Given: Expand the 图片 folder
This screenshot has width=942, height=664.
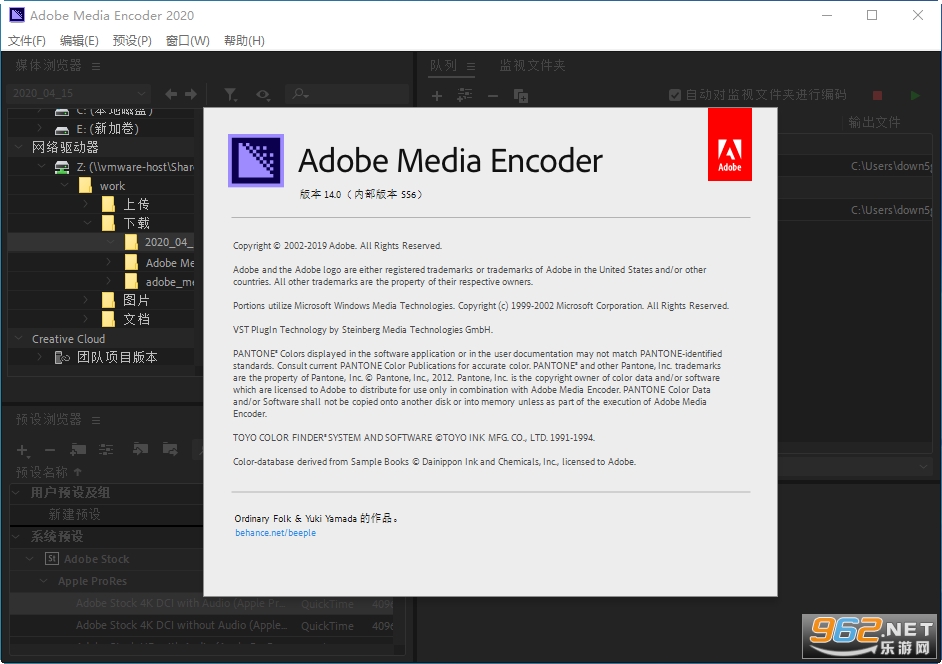Looking at the screenshot, I should [x=86, y=299].
